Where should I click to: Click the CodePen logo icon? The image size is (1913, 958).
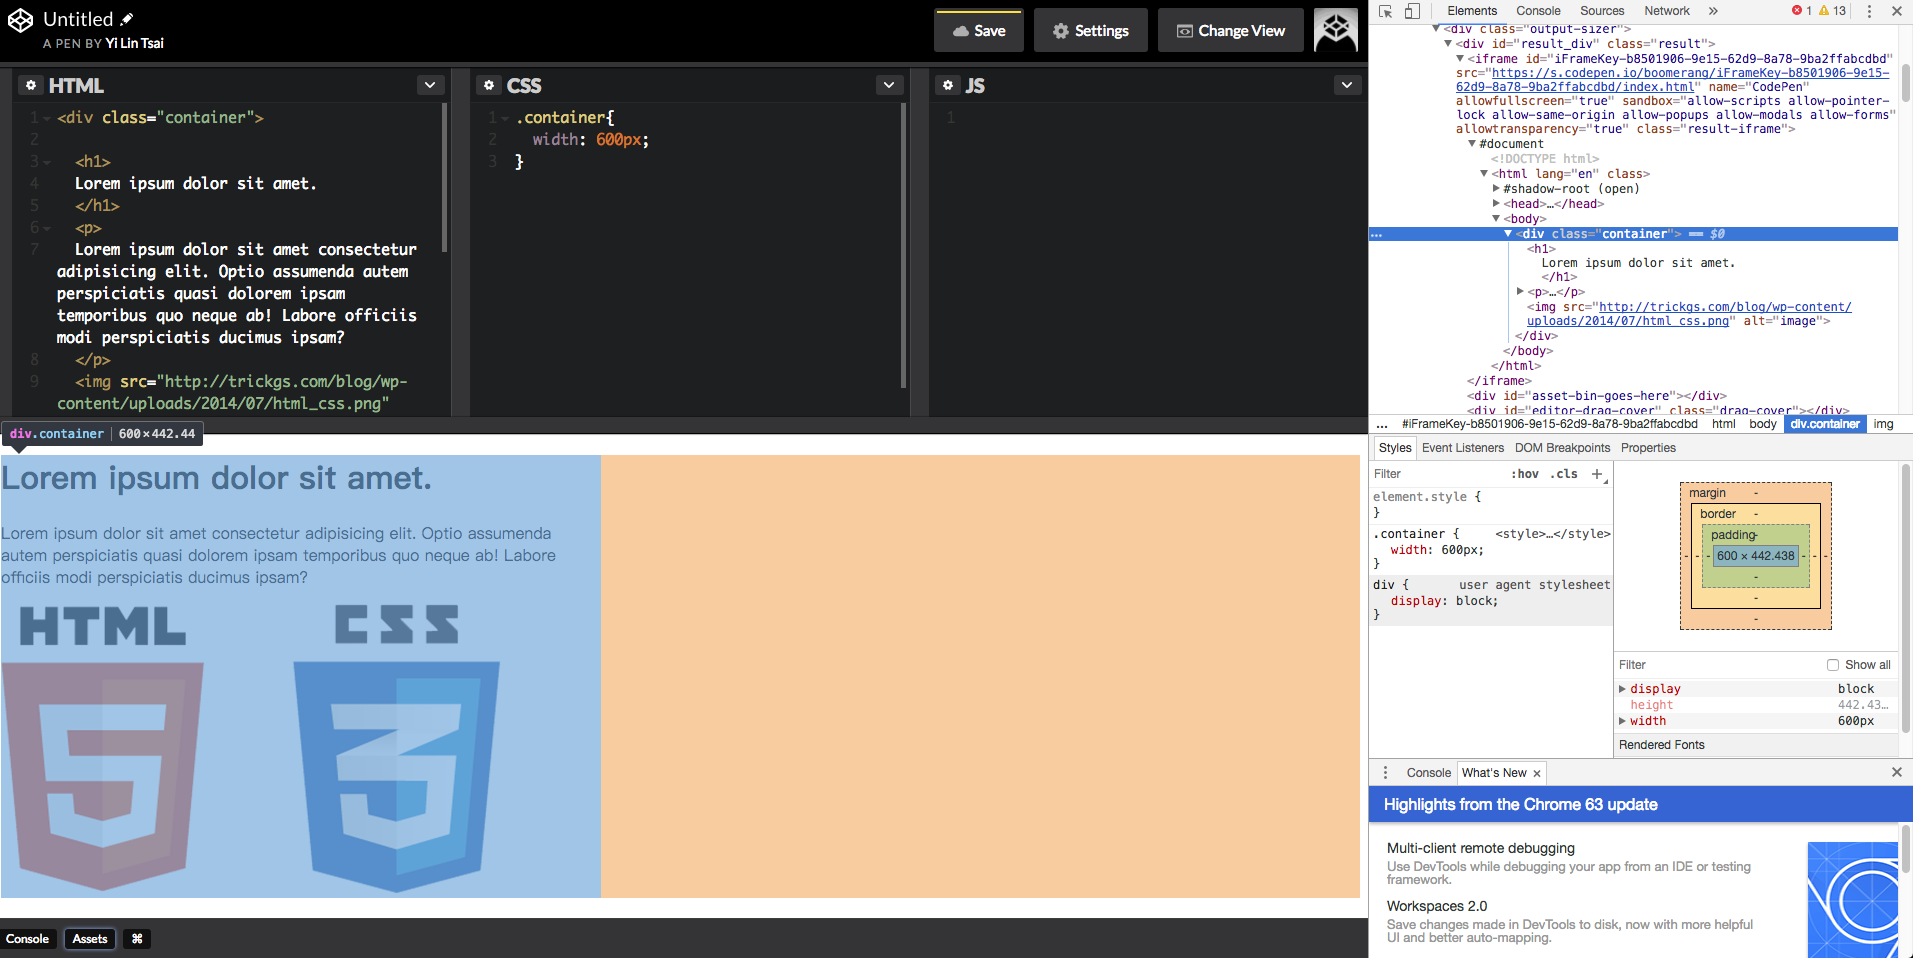(21, 20)
